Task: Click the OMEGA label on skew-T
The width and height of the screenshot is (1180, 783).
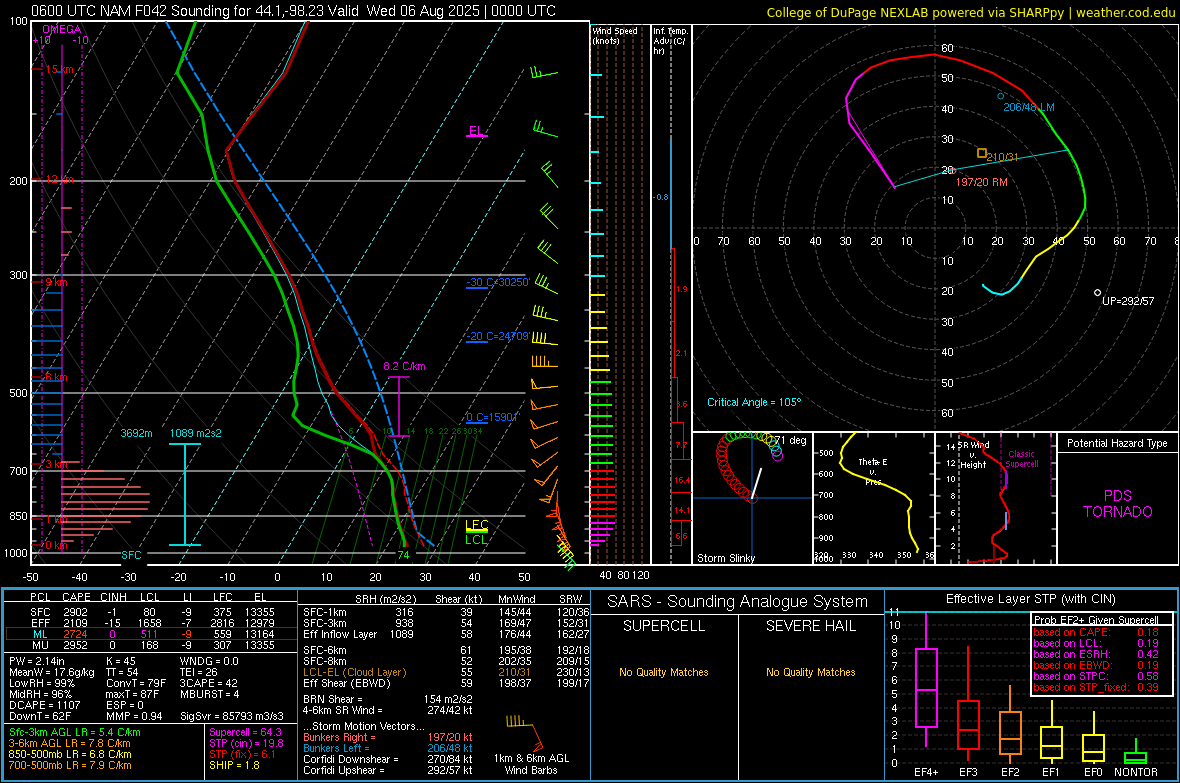Action: 62,29
